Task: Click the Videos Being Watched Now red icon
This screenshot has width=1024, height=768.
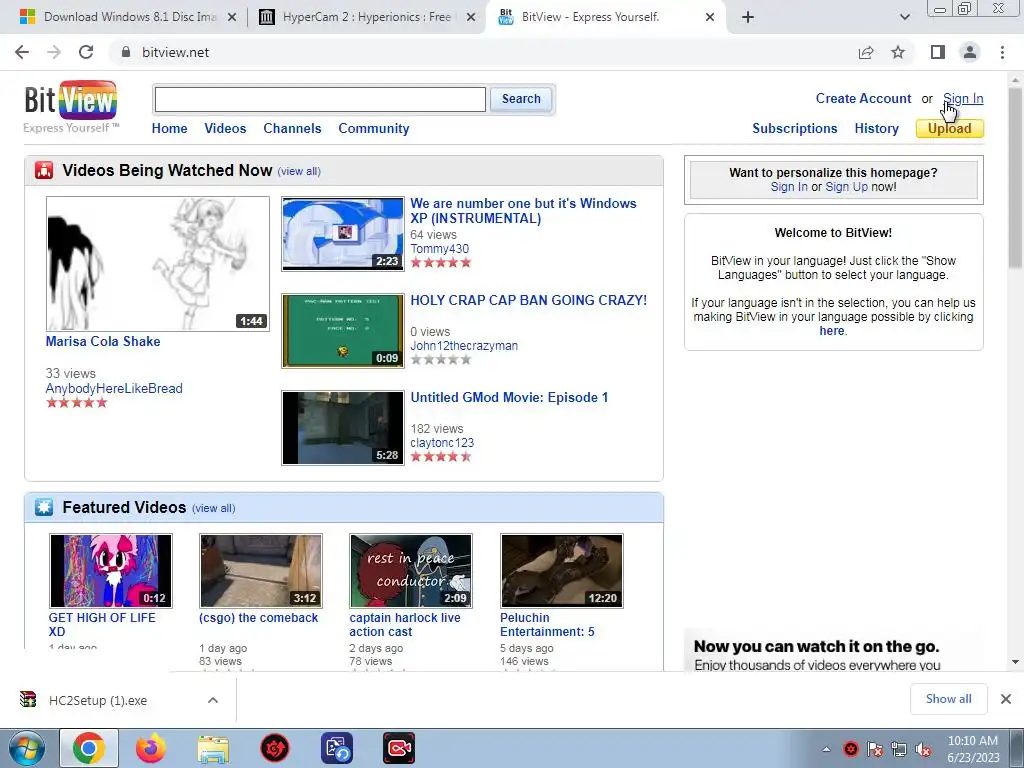Action: [x=44, y=170]
